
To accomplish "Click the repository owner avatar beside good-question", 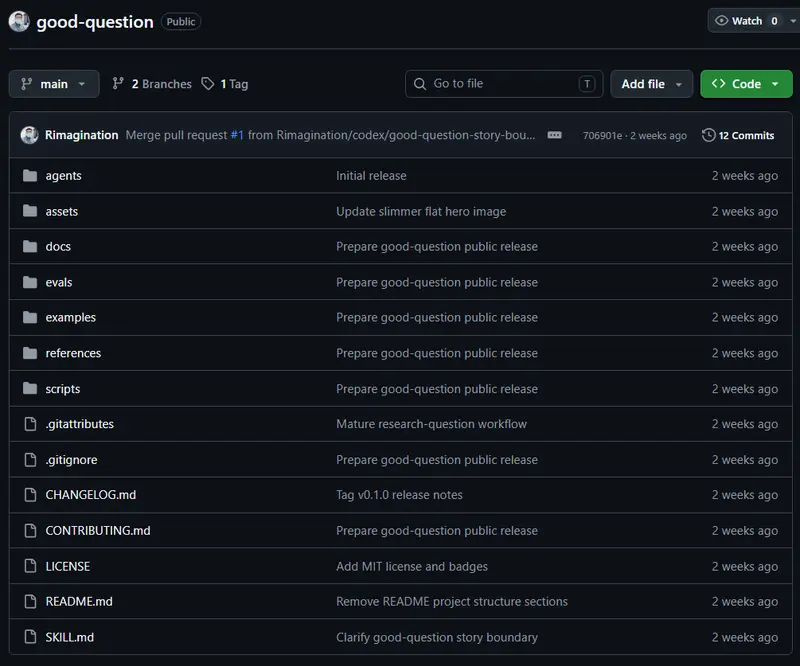I will tap(19, 21).
